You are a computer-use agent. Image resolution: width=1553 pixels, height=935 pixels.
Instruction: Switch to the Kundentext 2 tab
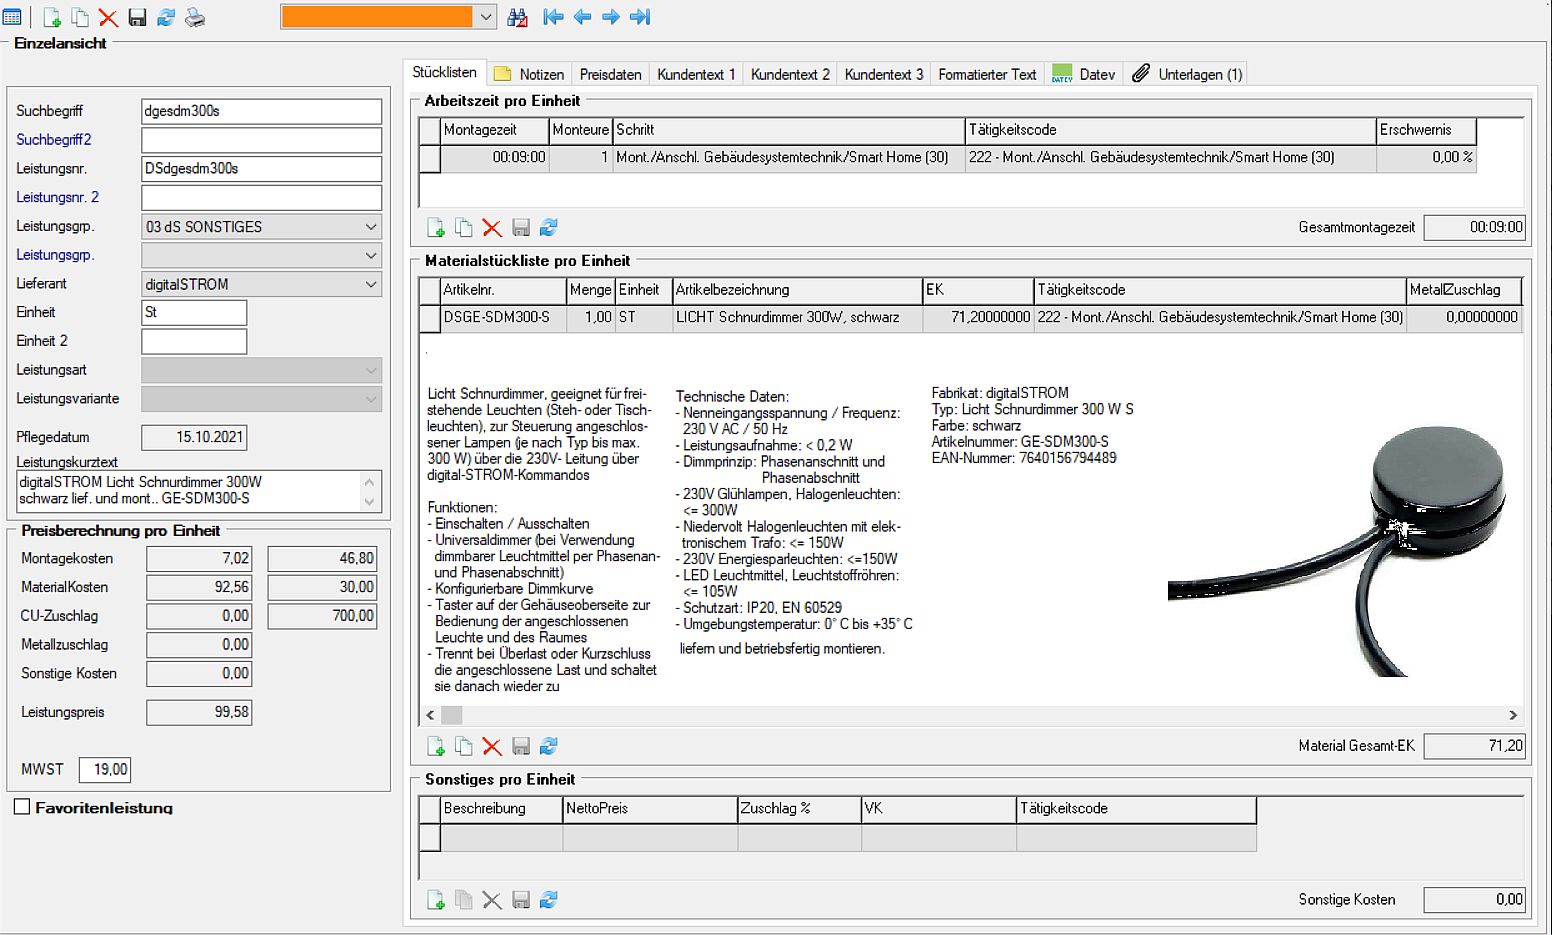(x=790, y=74)
